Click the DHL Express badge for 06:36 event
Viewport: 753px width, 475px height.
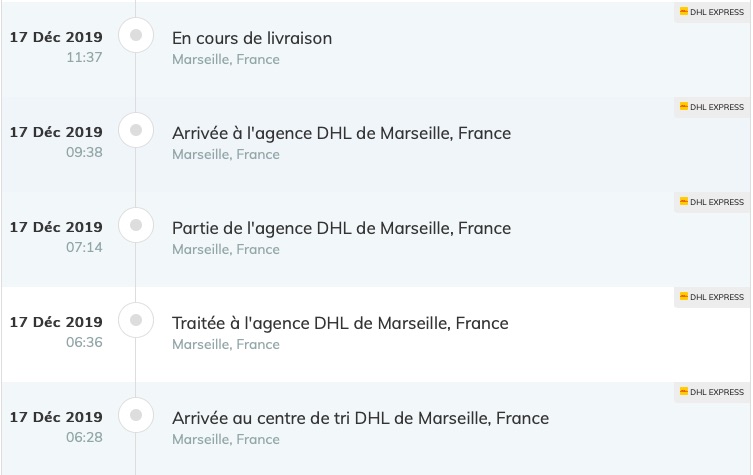[712, 297]
